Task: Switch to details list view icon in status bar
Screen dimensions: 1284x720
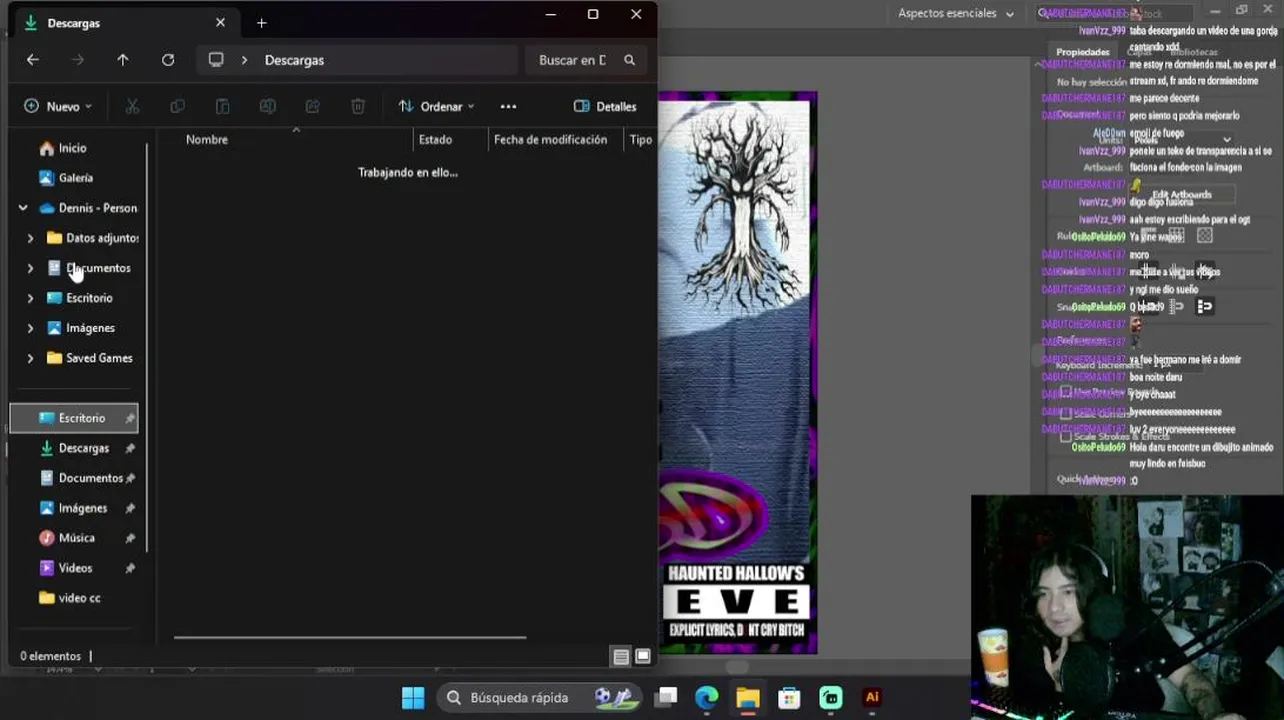Action: 621,656
